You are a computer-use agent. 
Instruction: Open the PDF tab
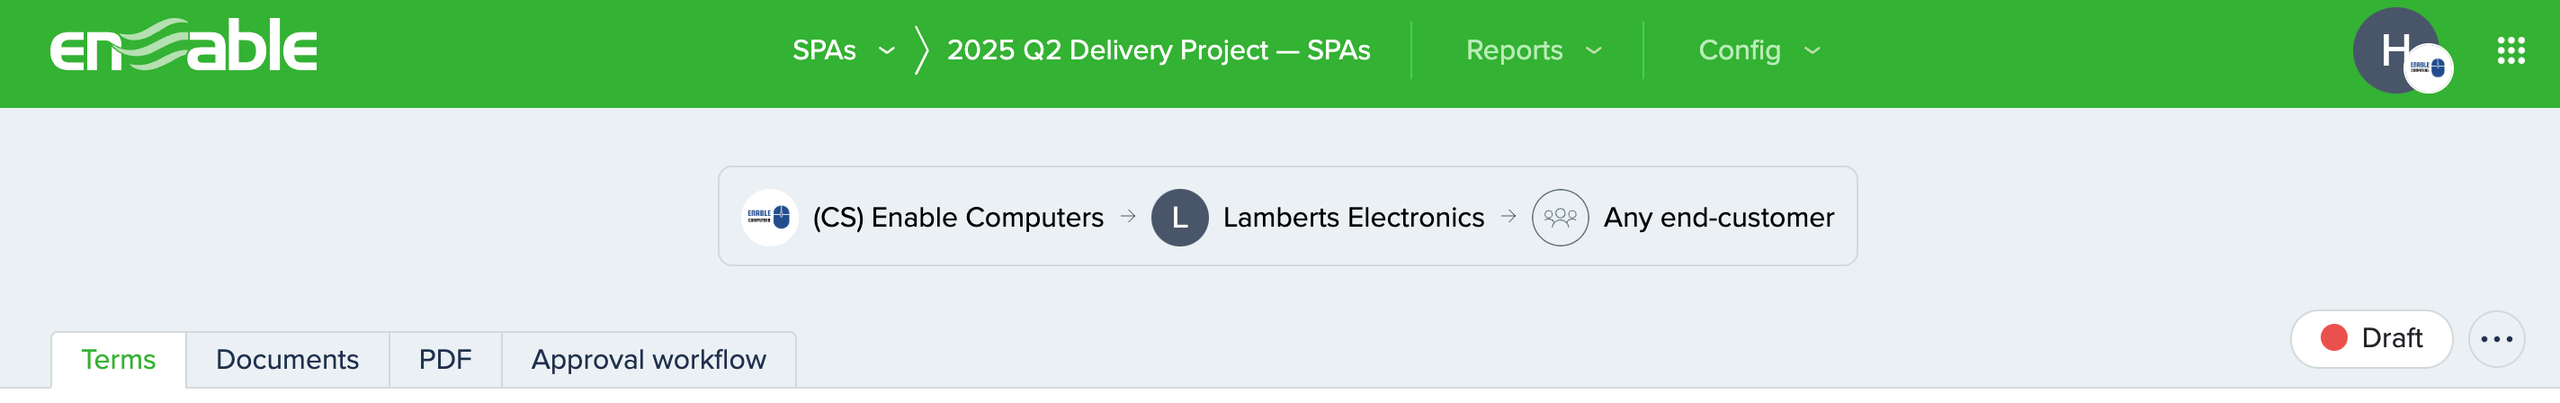click(x=445, y=360)
